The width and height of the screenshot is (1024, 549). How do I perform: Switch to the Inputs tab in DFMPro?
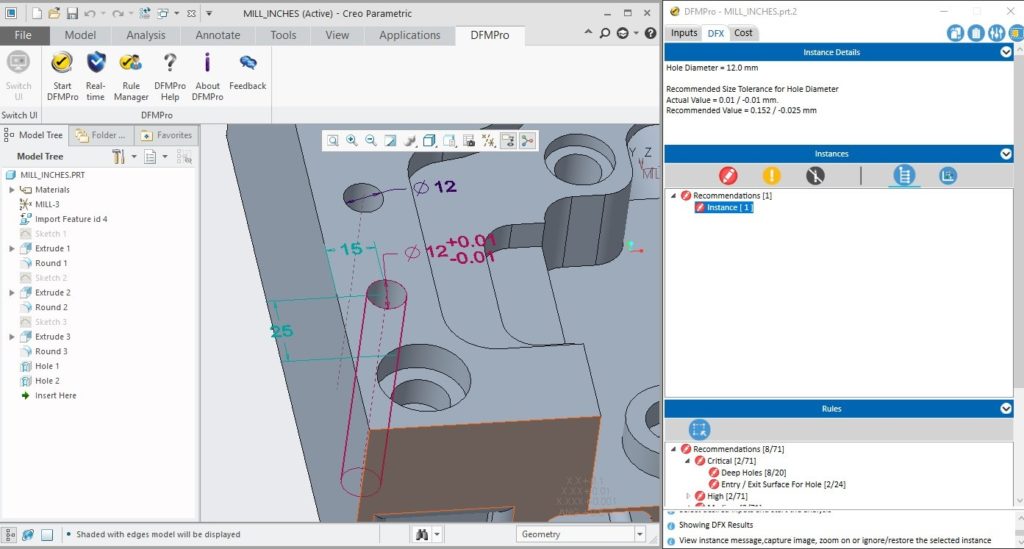(x=684, y=33)
